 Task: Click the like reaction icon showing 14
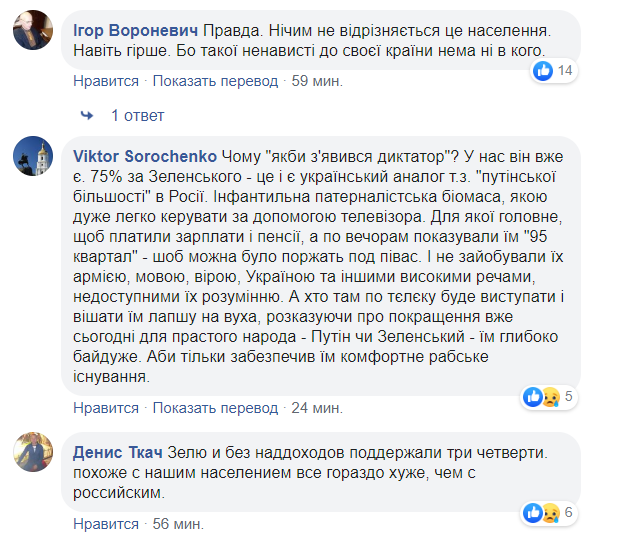[544, 70]
